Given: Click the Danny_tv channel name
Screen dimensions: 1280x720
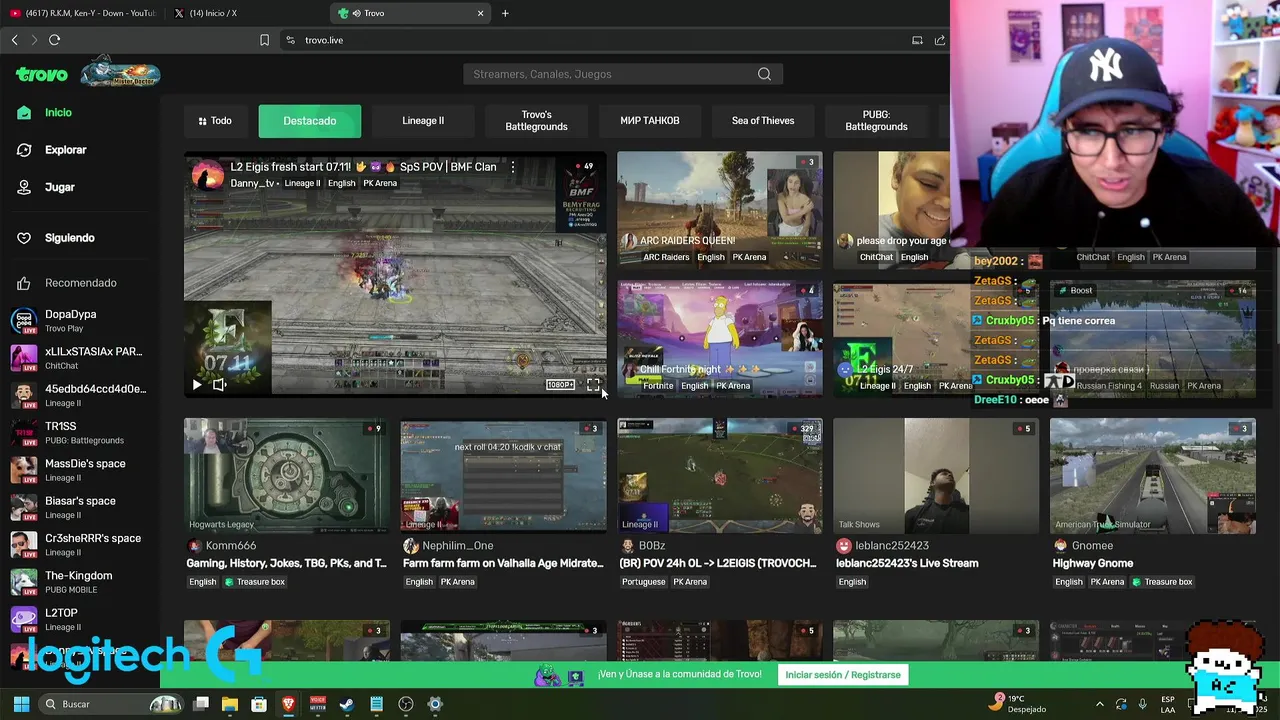Looking at the screenshot, I should pos(252,183).
